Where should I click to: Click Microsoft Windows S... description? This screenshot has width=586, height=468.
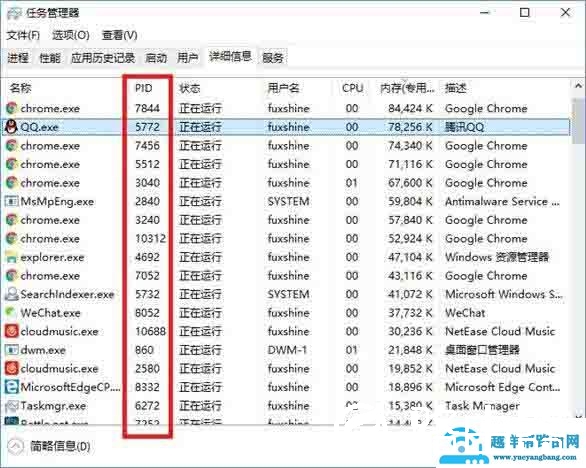(x=504, y=294)
